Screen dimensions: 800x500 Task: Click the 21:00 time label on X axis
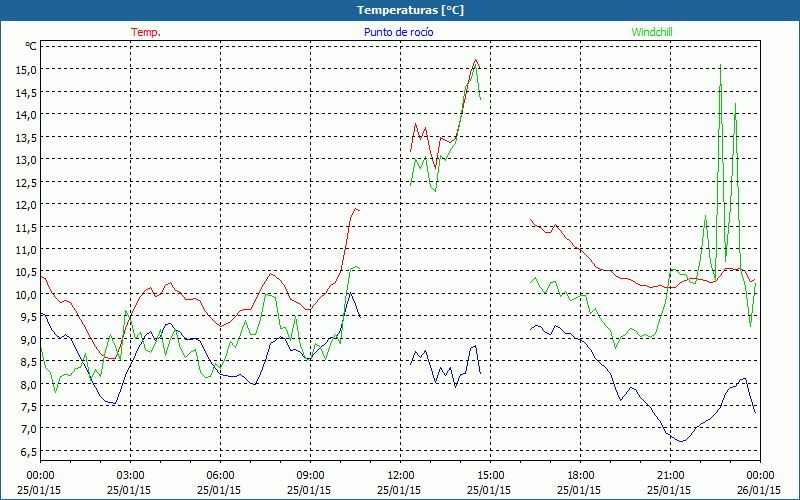click(x=670, y=476)
